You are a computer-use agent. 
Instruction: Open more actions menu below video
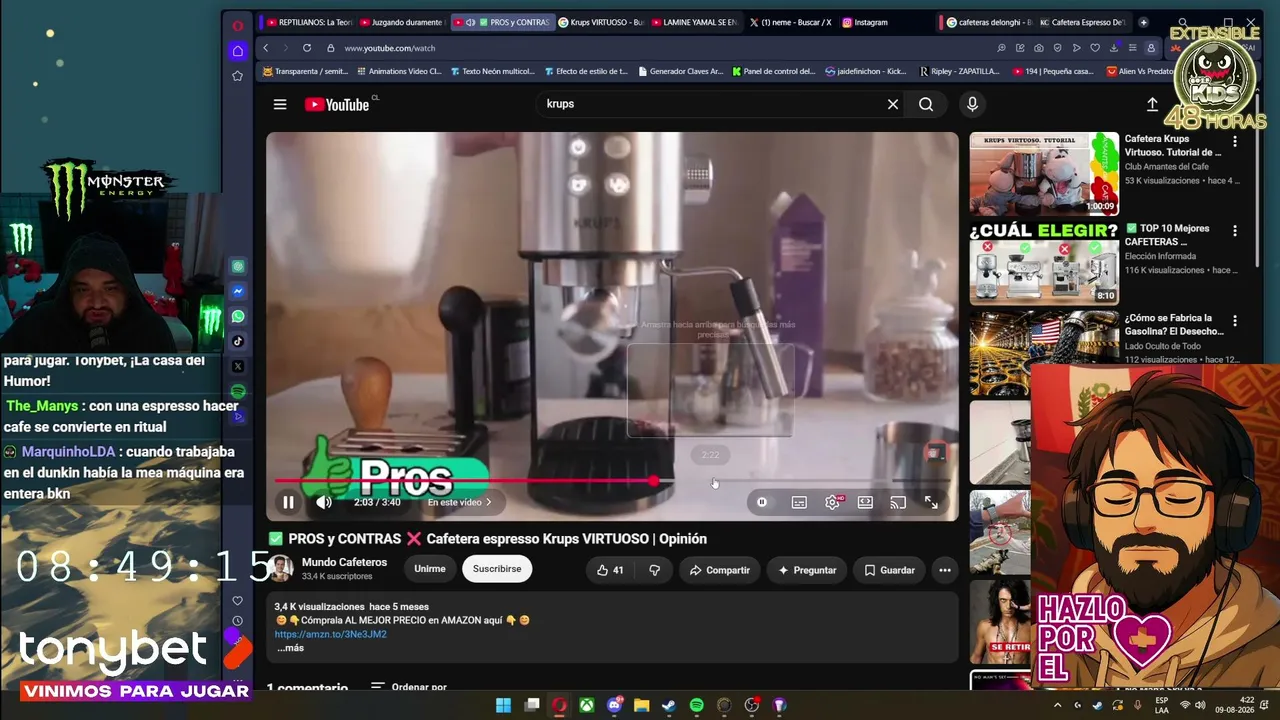tap(945, 570)
